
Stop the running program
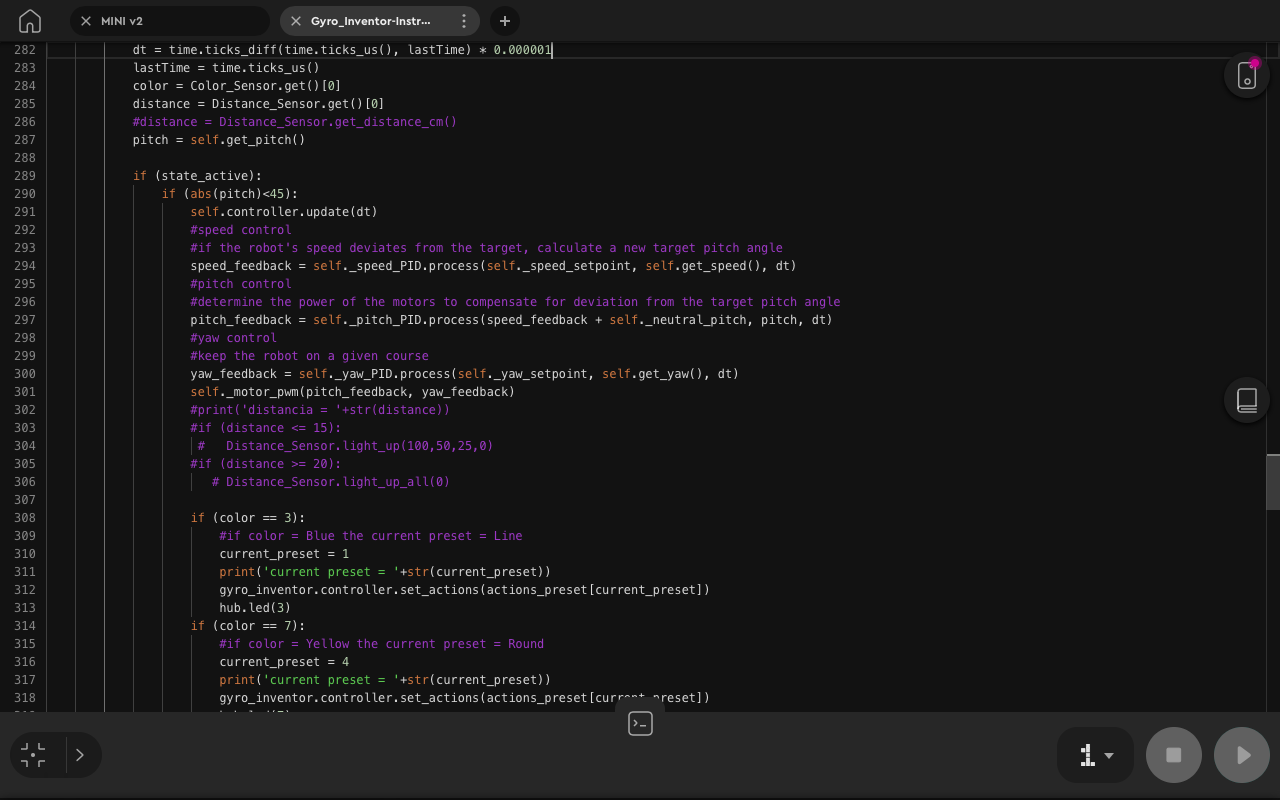point(1173,755)
